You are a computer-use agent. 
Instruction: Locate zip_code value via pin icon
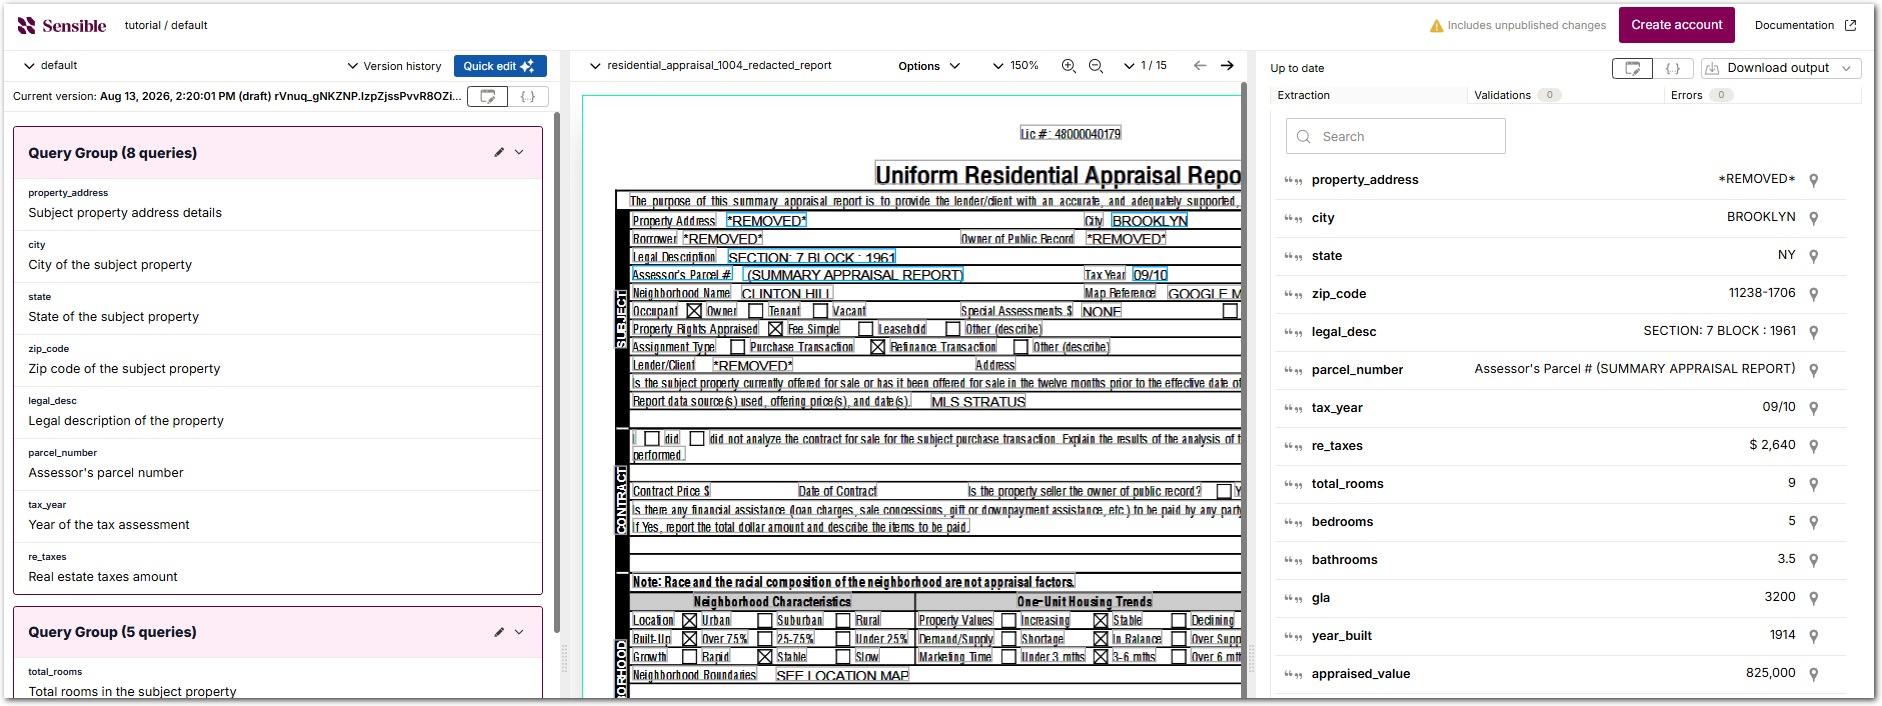(1814, 294)
